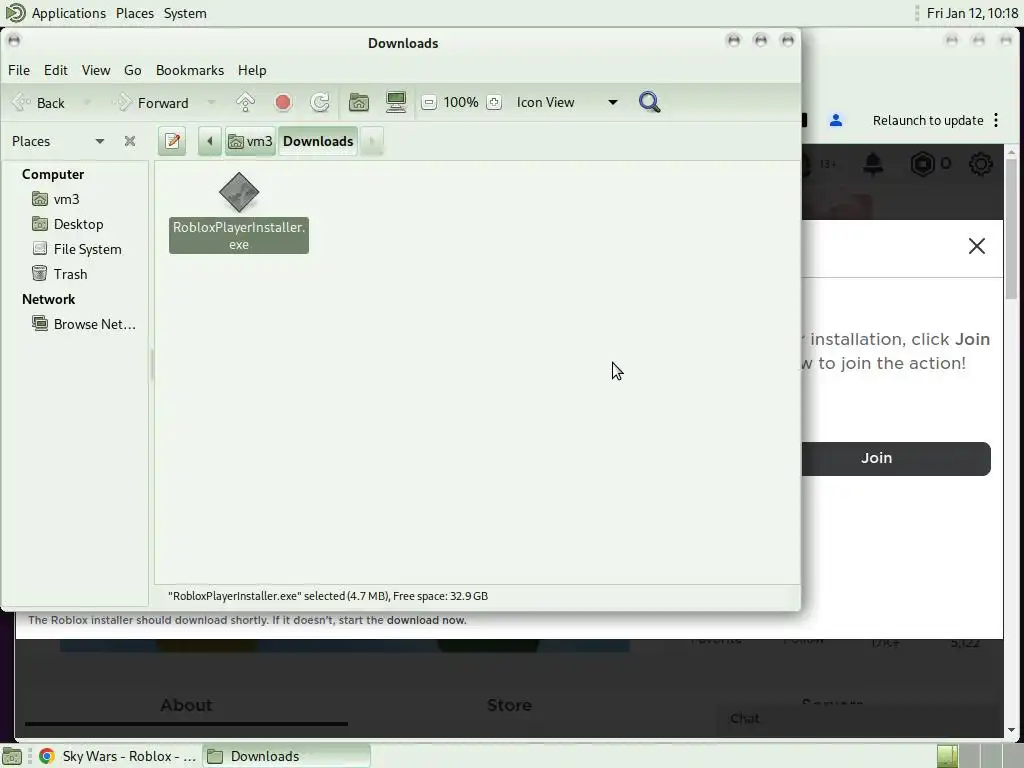The width and height of the screenshot is (1024, 768).
Task: Open Browse Network in the sidebar
Action: (95, 324)
